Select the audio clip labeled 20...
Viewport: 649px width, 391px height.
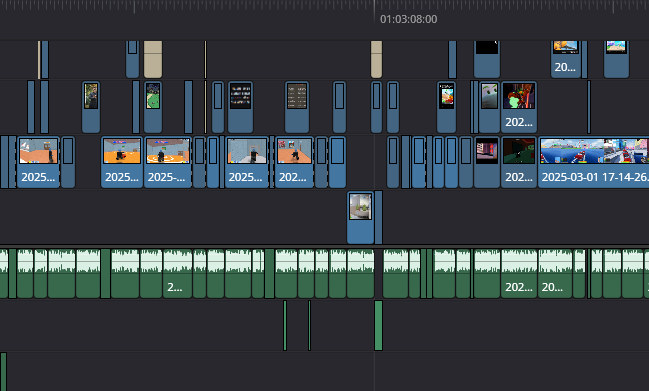(x=555, y=273)
